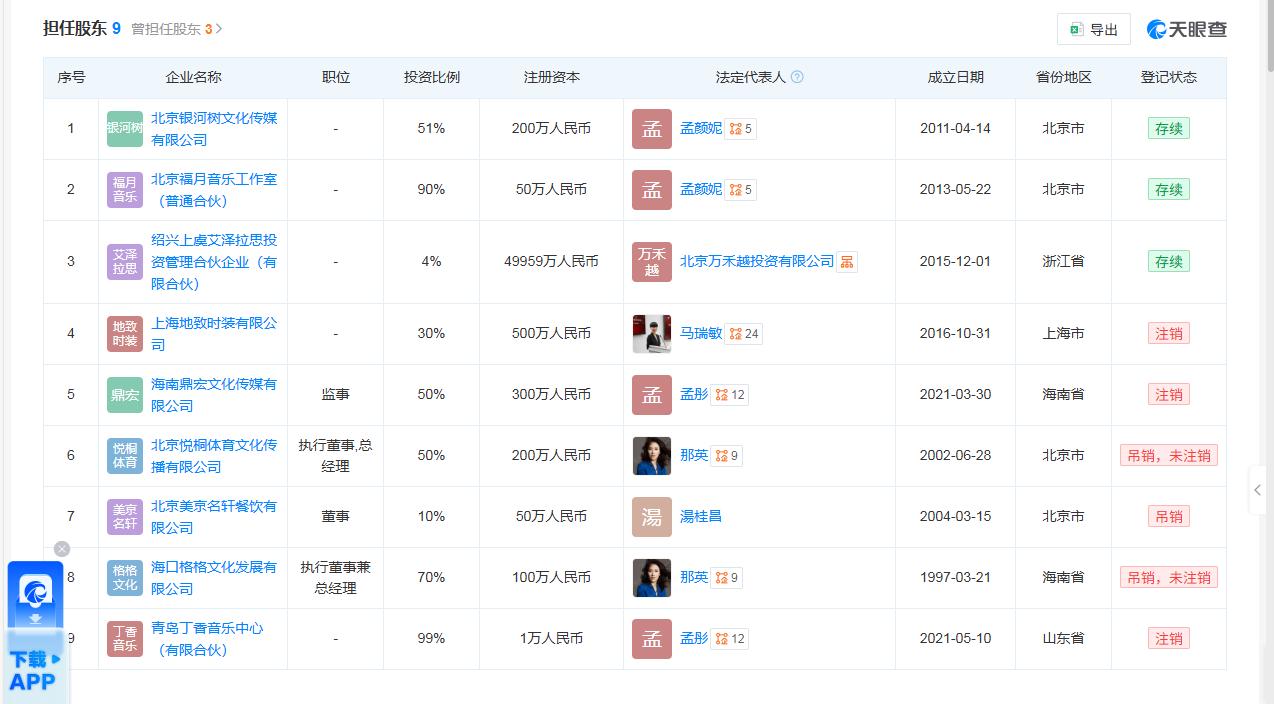1274x704 pixels.
Task: Click the Excel export icon
Action: coord(1076,30)
